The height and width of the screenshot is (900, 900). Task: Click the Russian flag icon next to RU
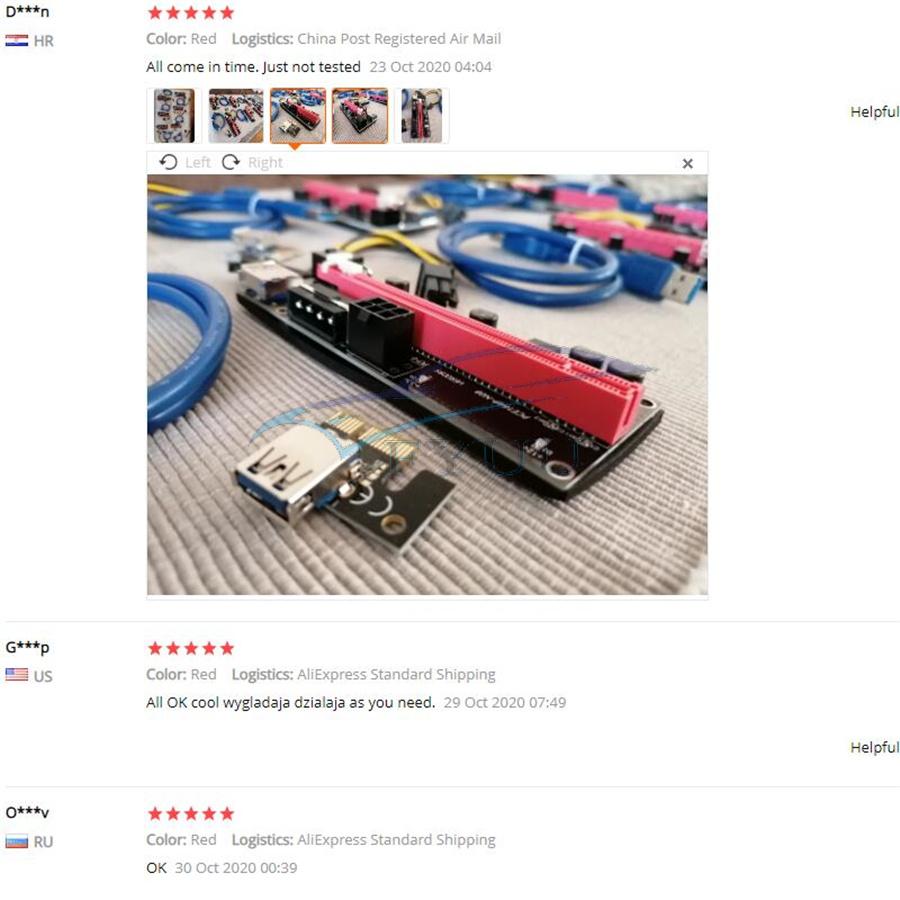point(17,842)
